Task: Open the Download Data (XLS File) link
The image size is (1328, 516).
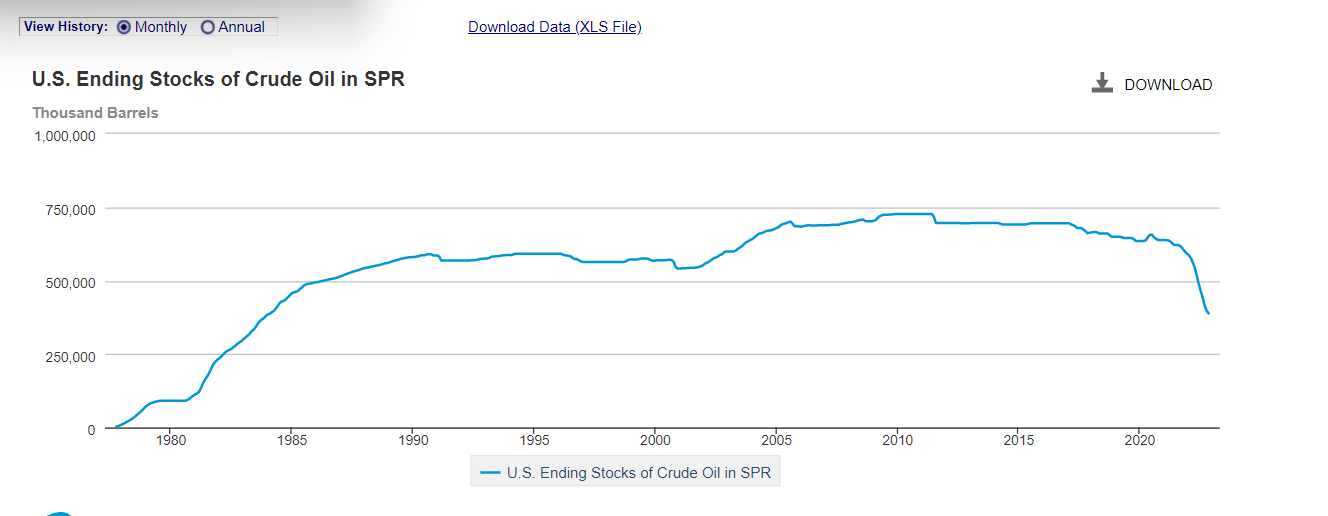Action: click(x=554, y=27)
